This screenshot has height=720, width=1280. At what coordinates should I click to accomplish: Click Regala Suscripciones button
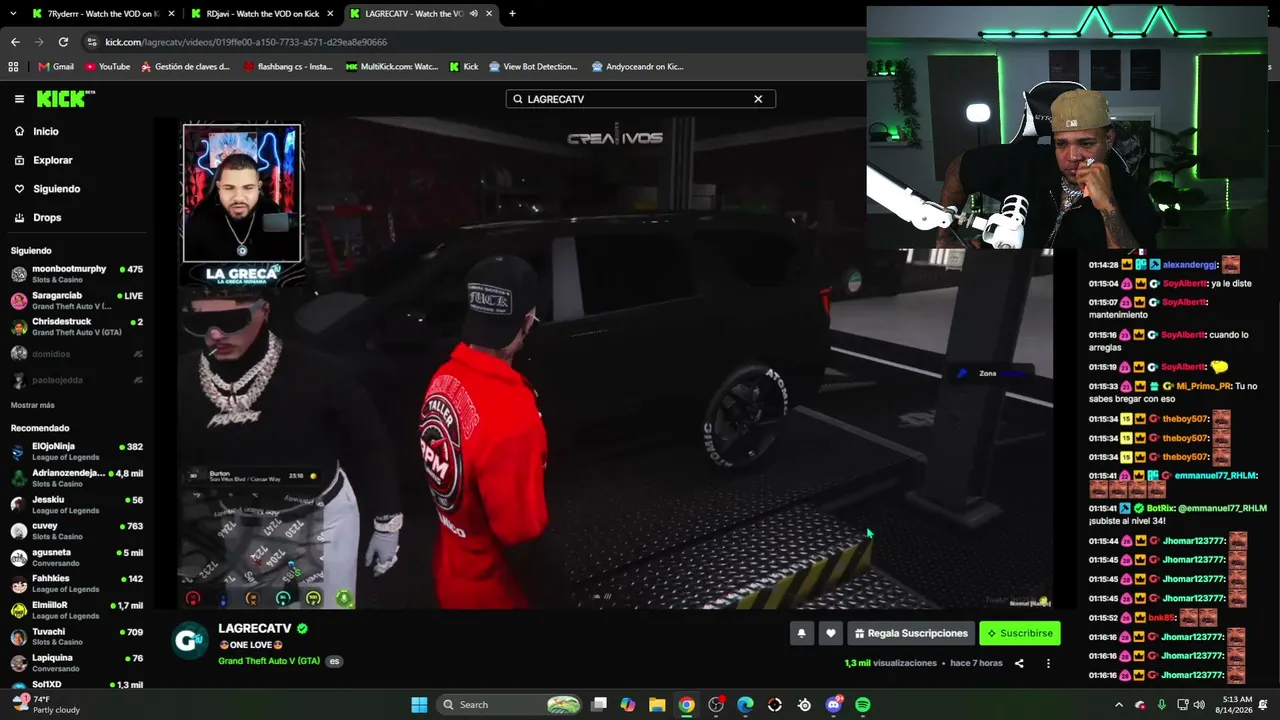pyautogui.click(x=912, y=633)
